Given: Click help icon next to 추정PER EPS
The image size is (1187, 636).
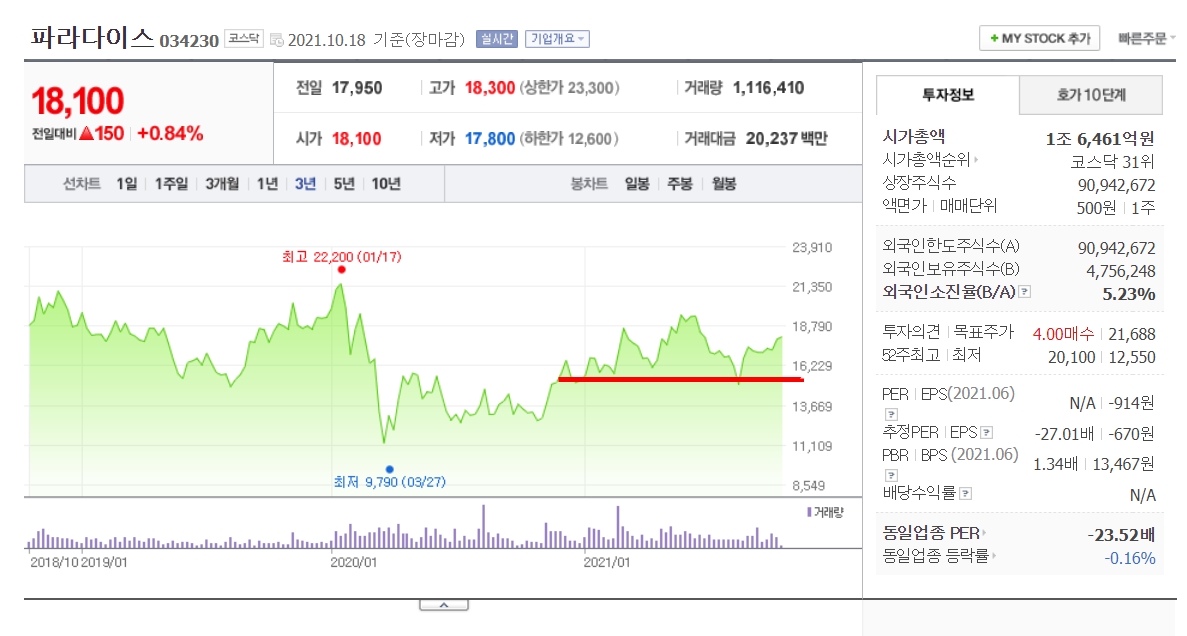Looking at the screenshot, I should pyautogui.click(x=986, y=432).
